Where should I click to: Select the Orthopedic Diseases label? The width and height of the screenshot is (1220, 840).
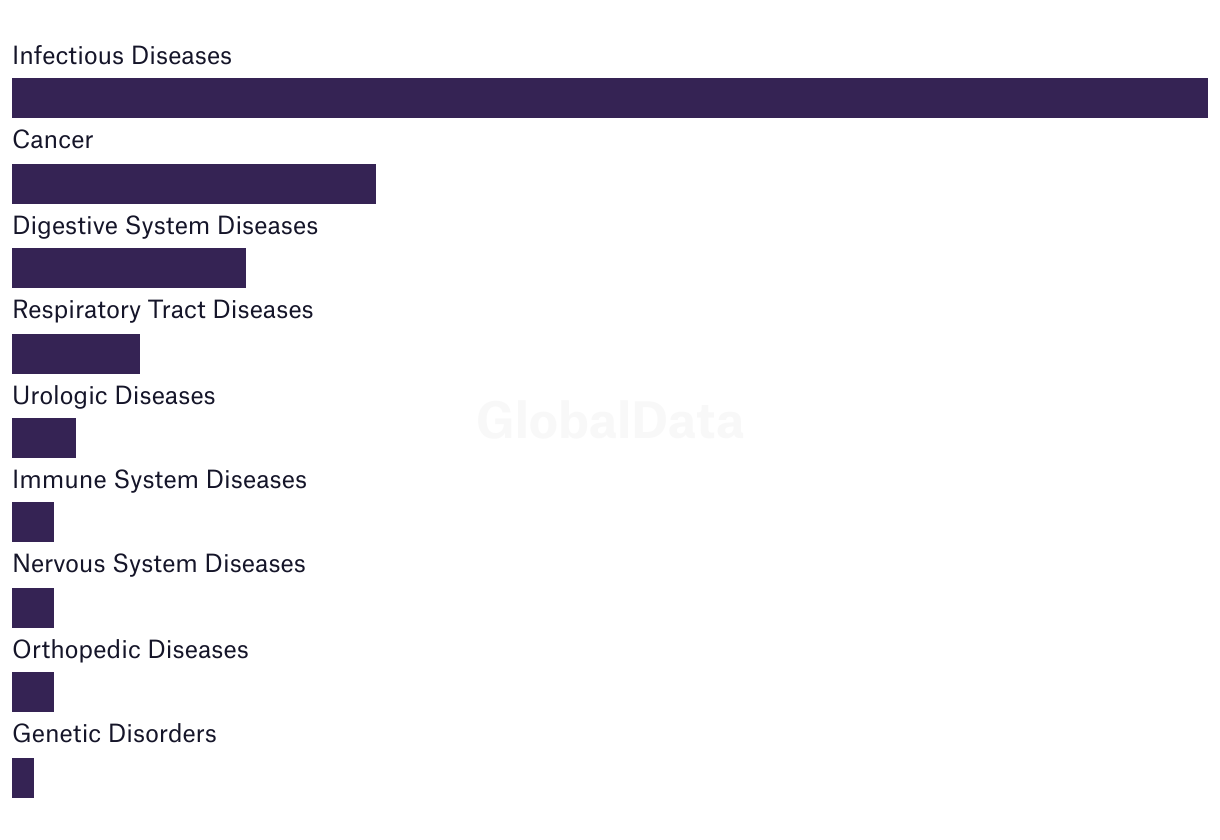[x=131, y=650]
